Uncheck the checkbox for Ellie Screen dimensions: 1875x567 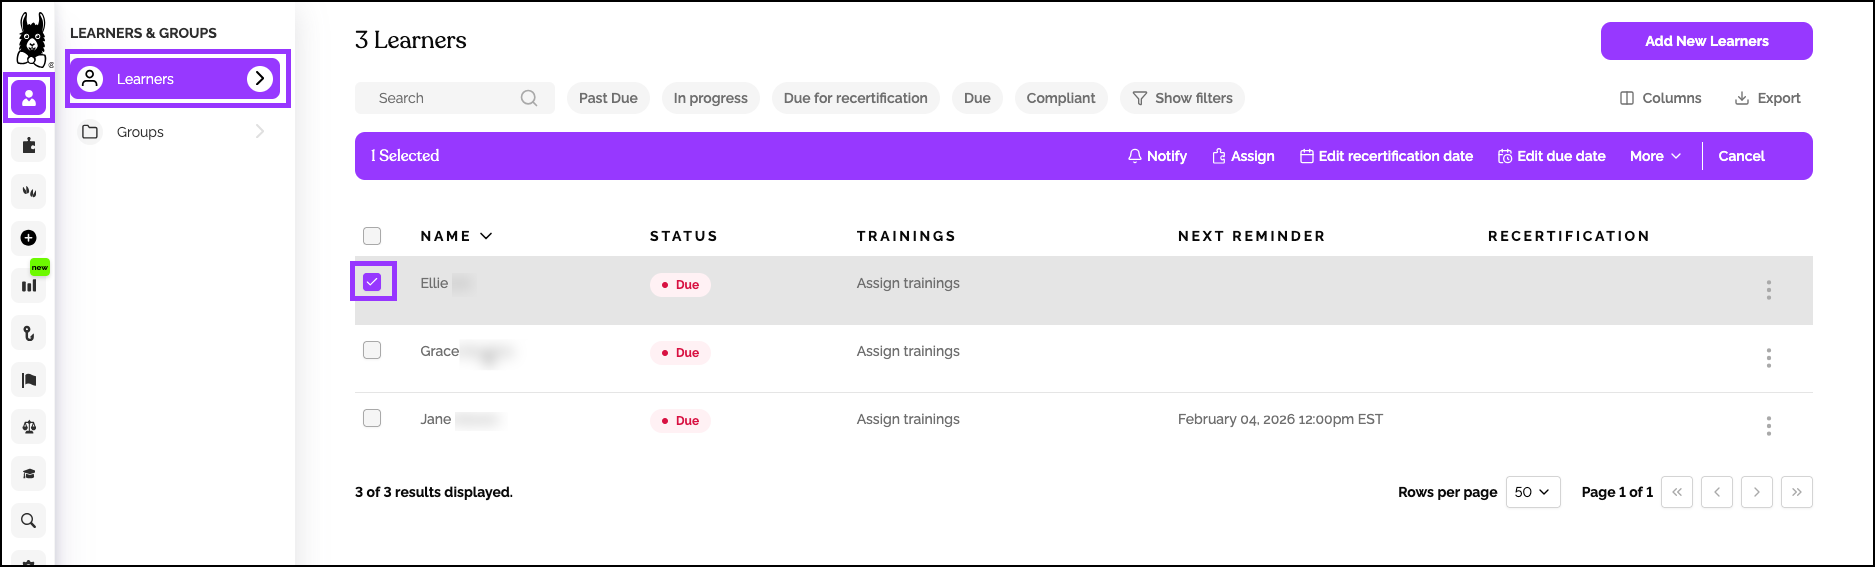tap(372, 282)
